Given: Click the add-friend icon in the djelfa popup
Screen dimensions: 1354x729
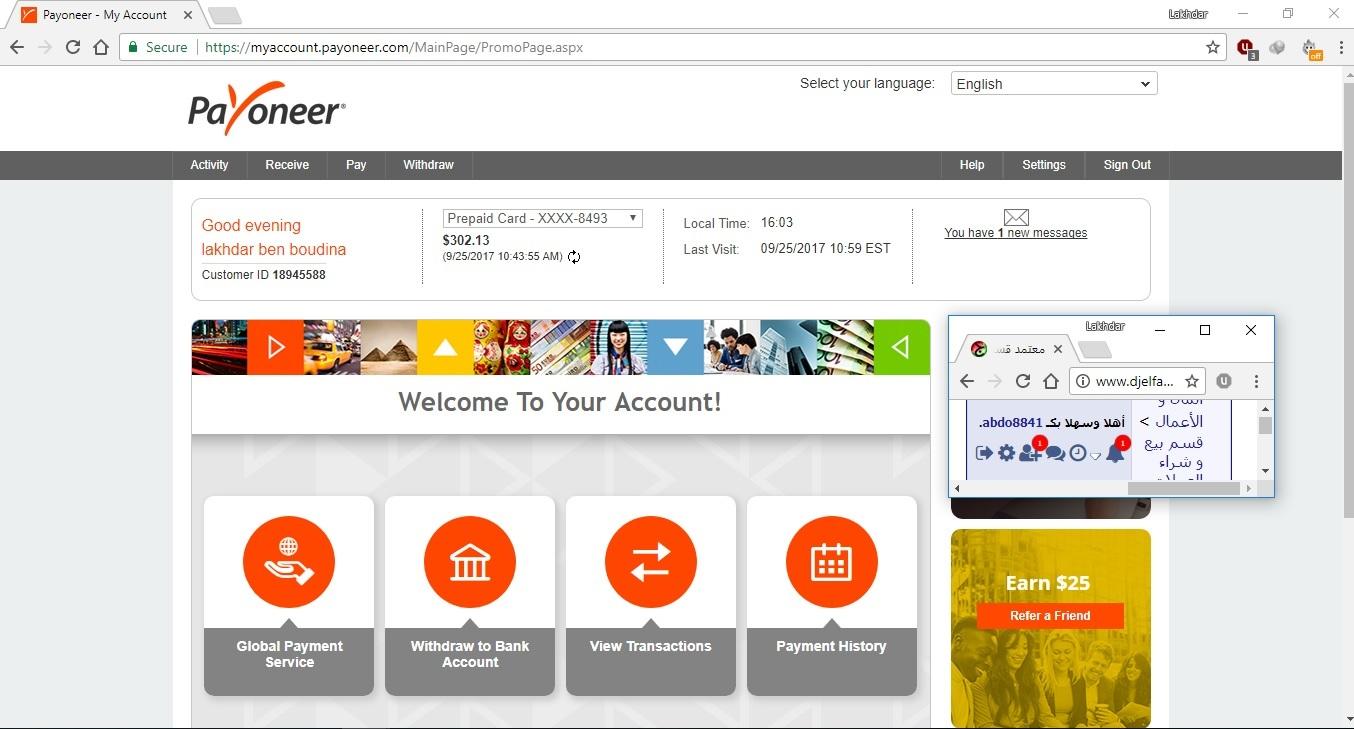Looking at the screenshot, I should [1030, 453].
